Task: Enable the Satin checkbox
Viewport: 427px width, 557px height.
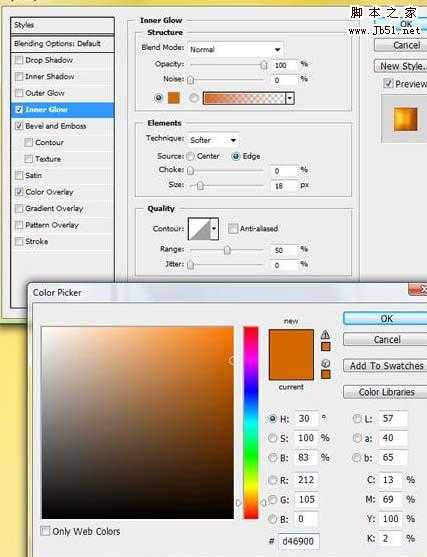Action: pyautogui.click(x=19, y=175)
